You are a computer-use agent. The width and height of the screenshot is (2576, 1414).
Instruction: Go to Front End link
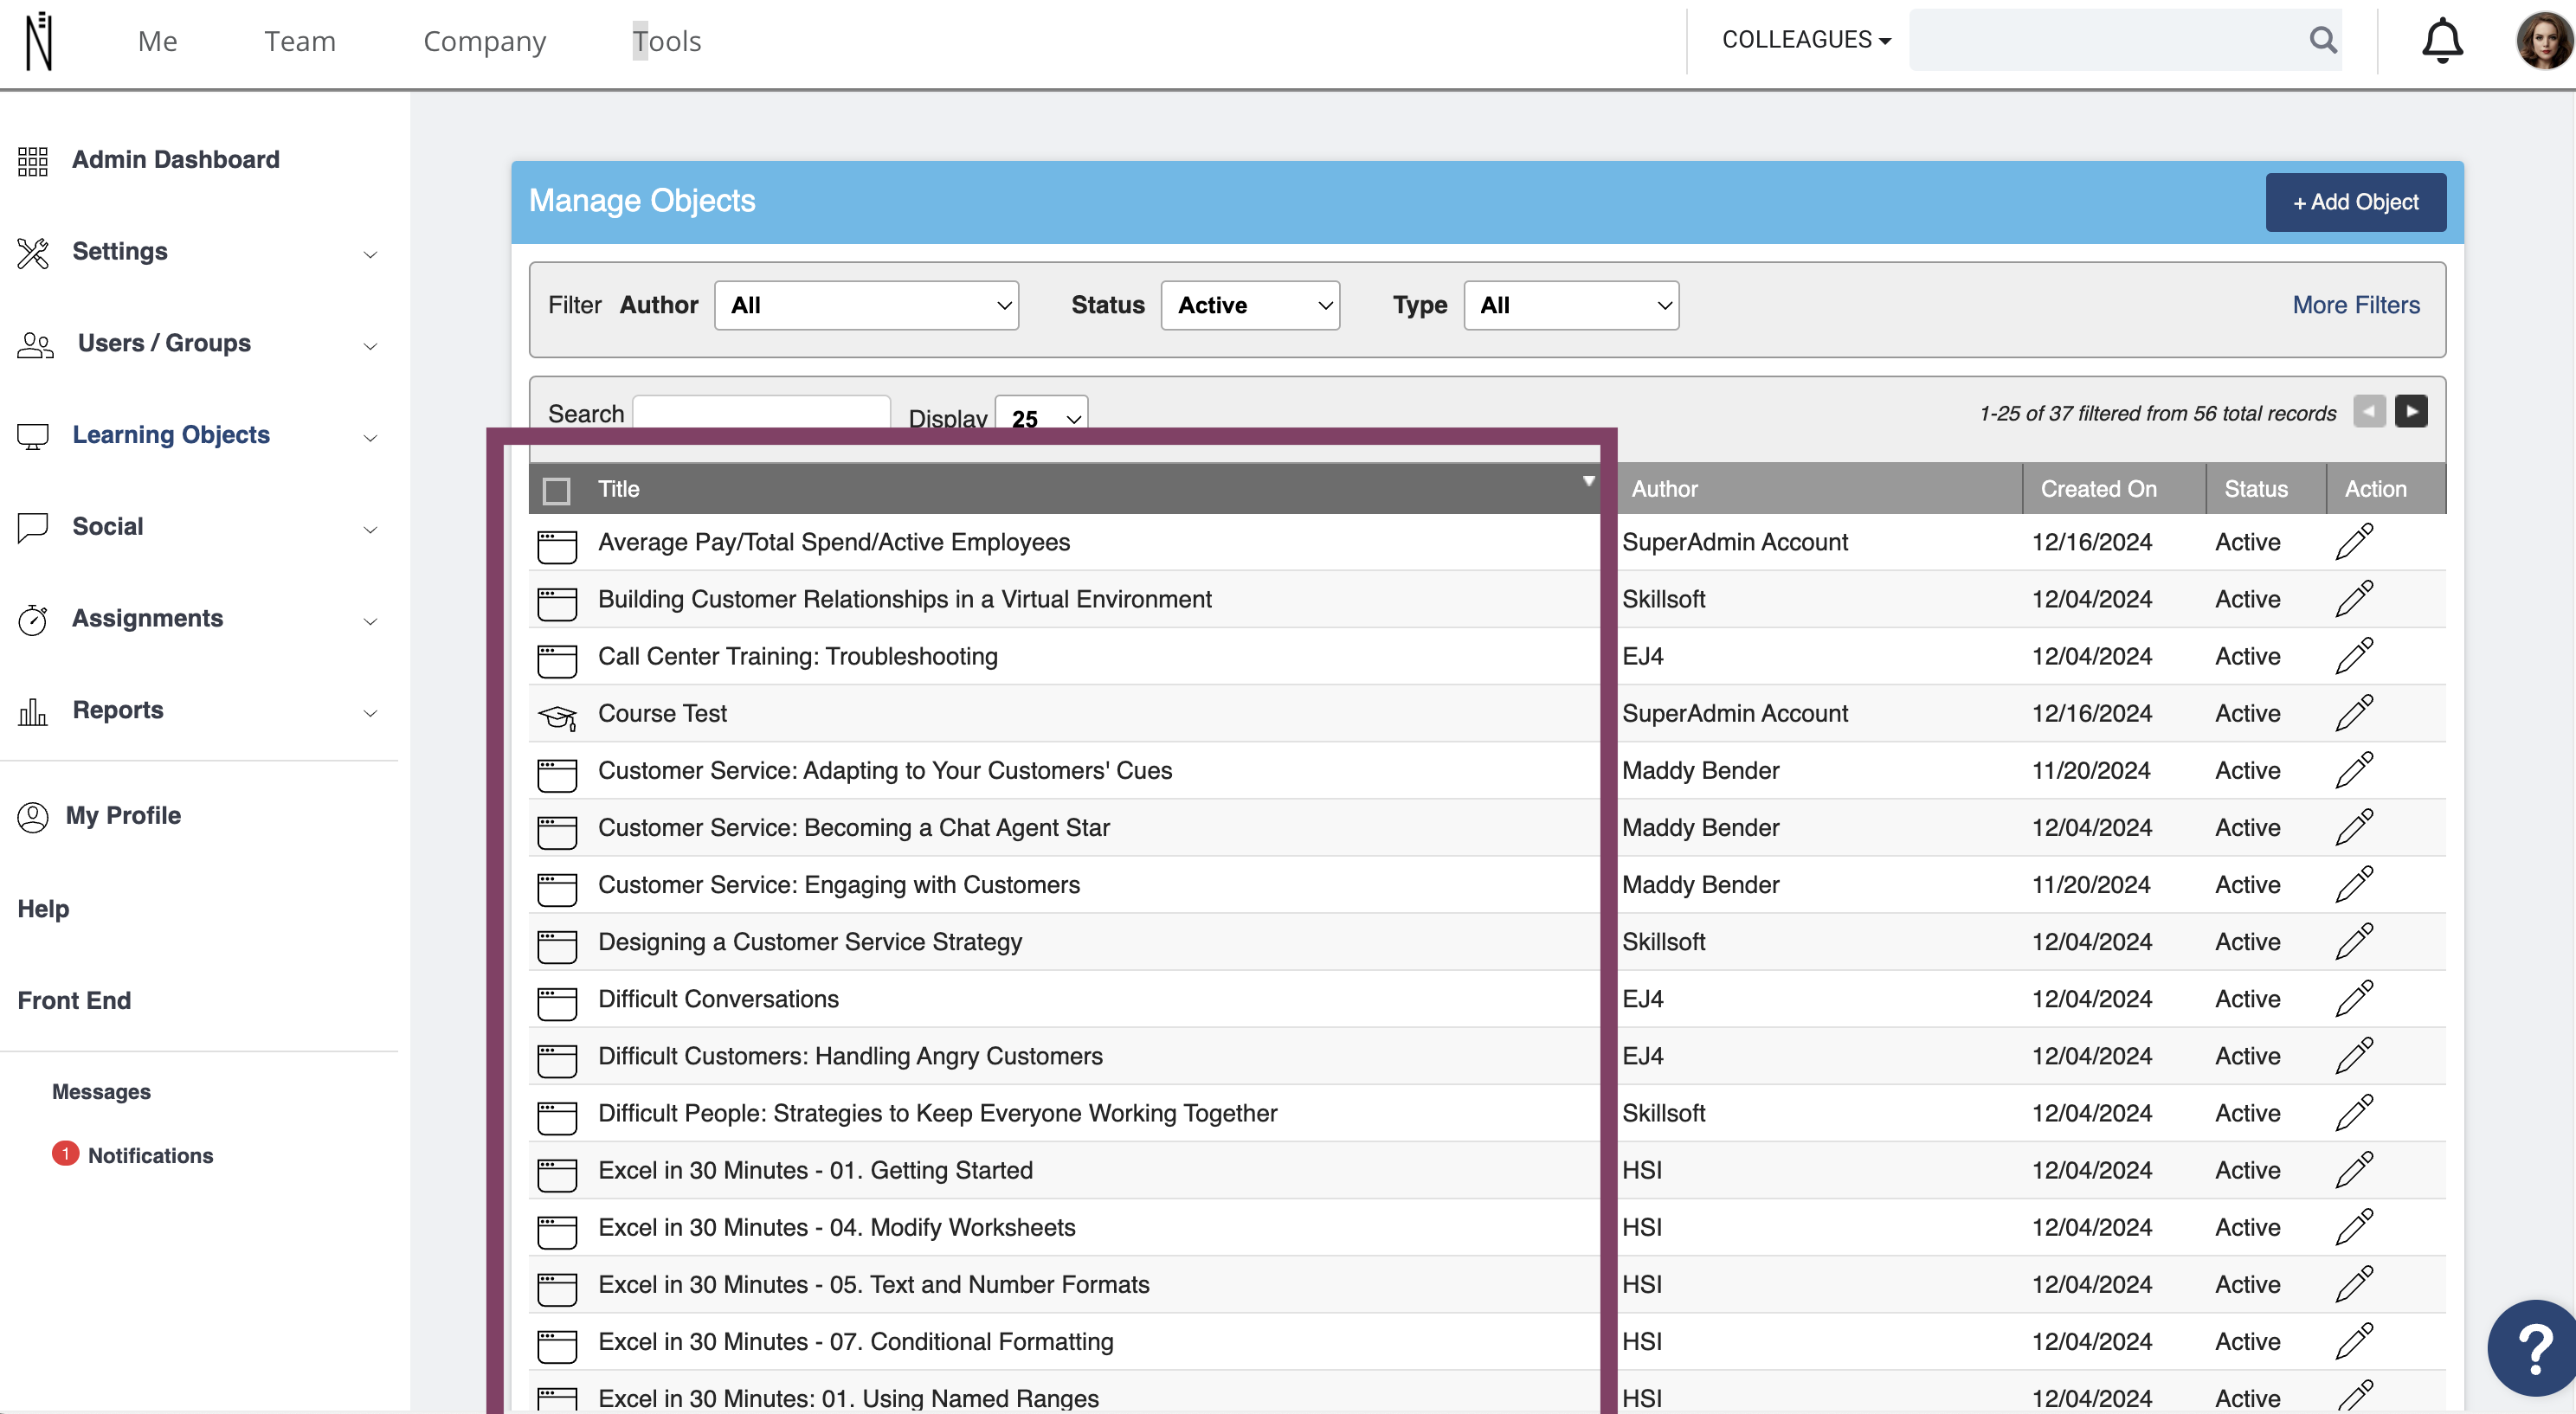tap(74, 1001)
